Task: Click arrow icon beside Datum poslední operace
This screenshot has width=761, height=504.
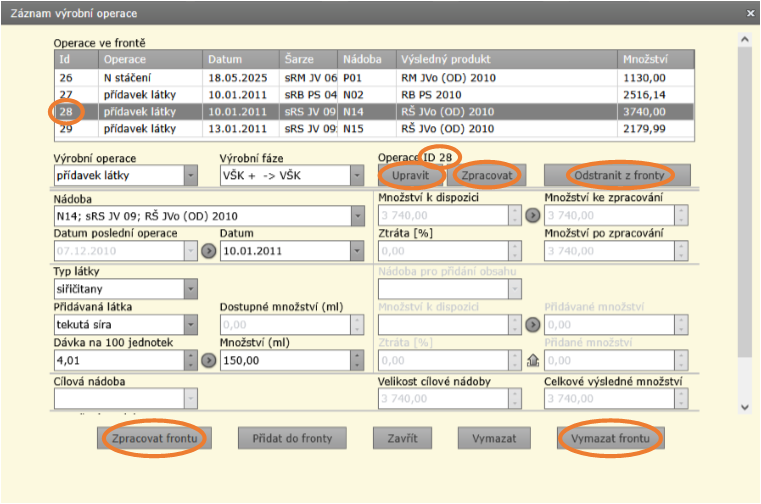Action: [x=208, y=252]
